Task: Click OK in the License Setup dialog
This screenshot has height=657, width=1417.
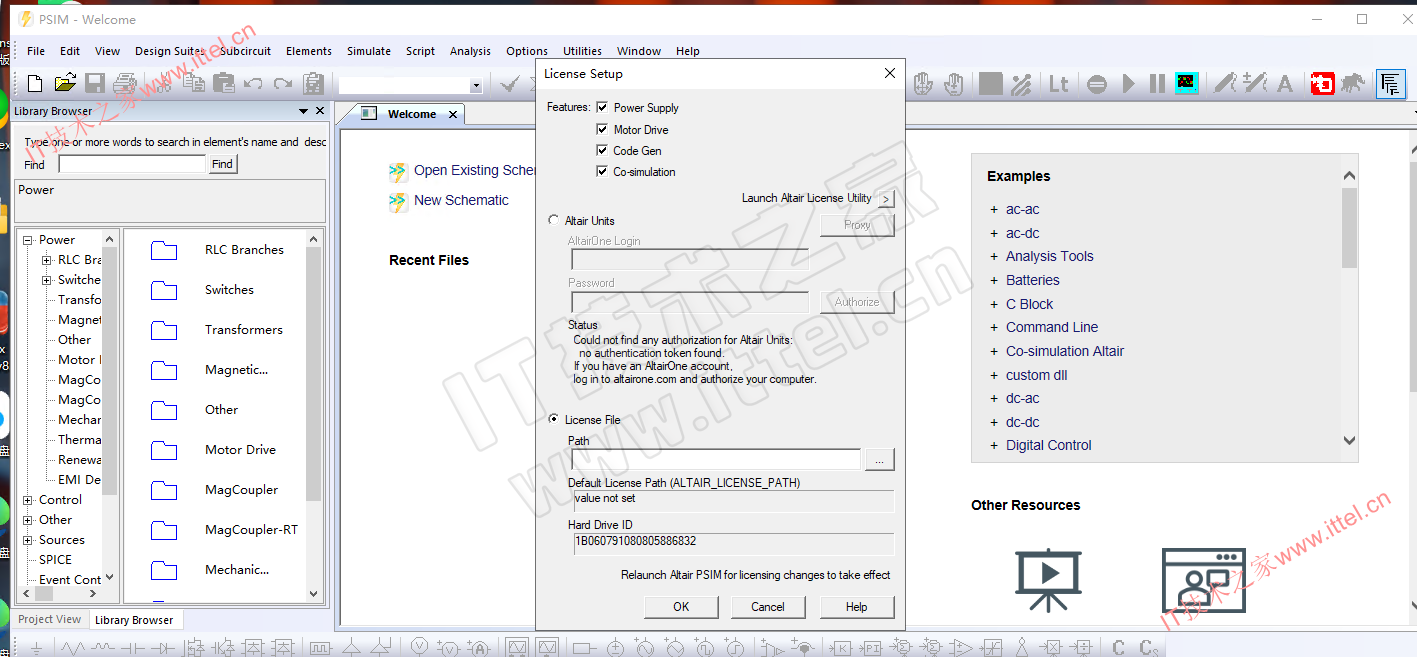Action: 681,607
